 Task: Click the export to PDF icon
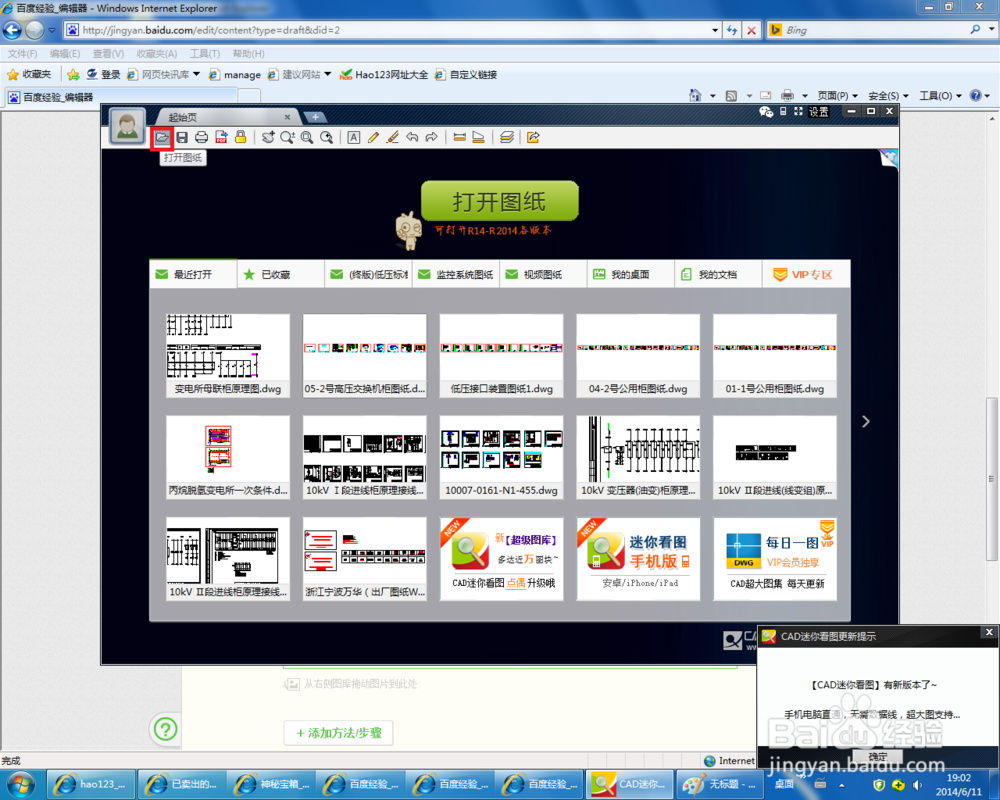click(221, 137)
